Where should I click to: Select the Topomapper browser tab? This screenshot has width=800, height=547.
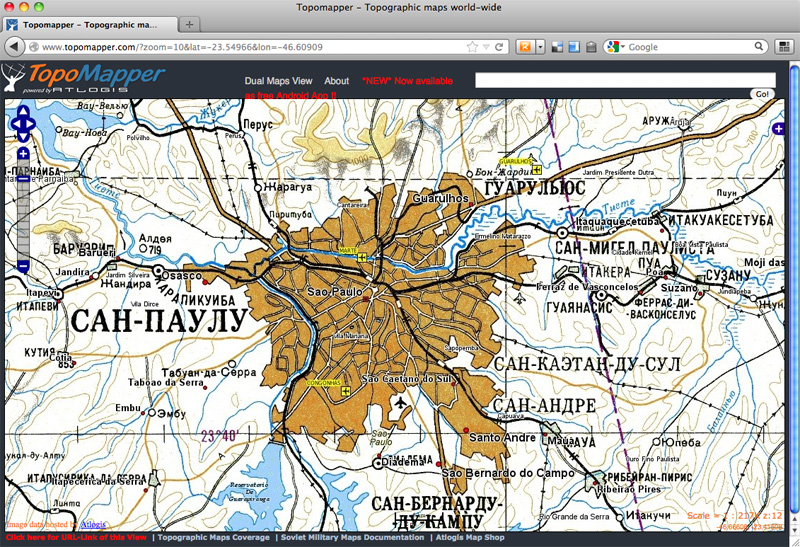click(x=90, y=23)
